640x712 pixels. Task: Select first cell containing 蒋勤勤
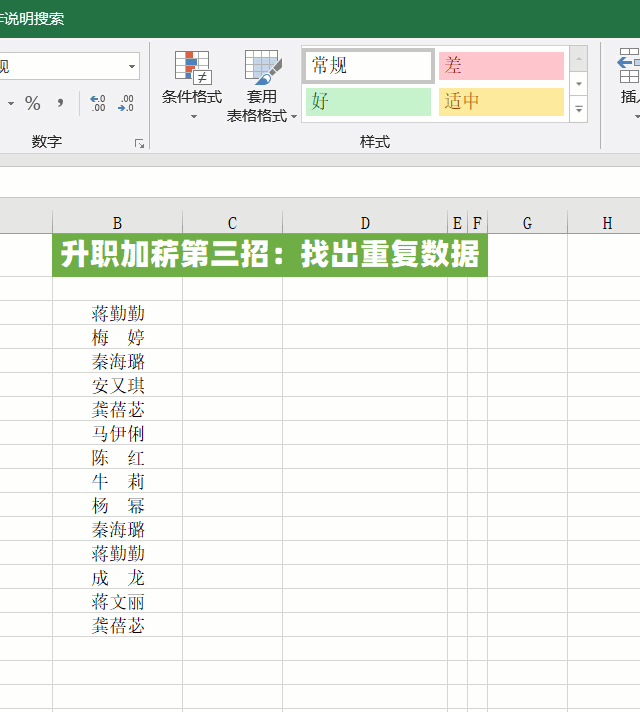click(x=118, y=313)
